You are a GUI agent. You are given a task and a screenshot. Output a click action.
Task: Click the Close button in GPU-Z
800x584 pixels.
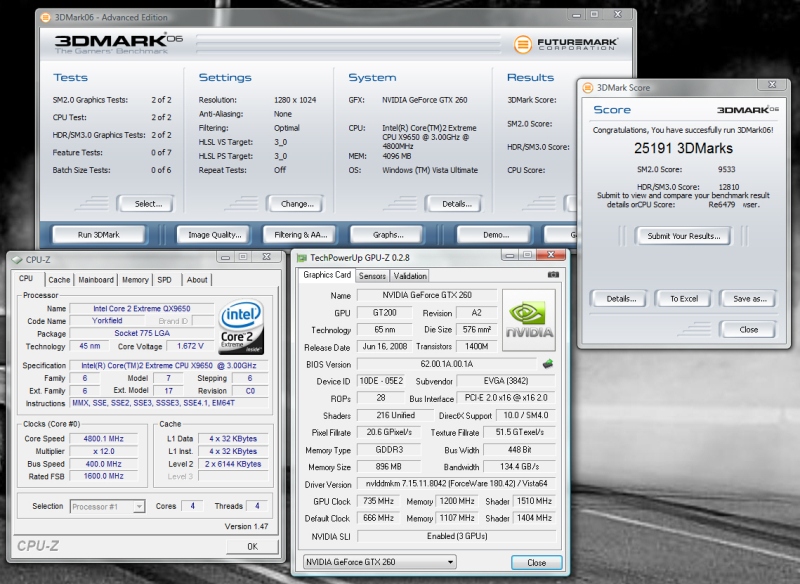click(x=537, y=563)
